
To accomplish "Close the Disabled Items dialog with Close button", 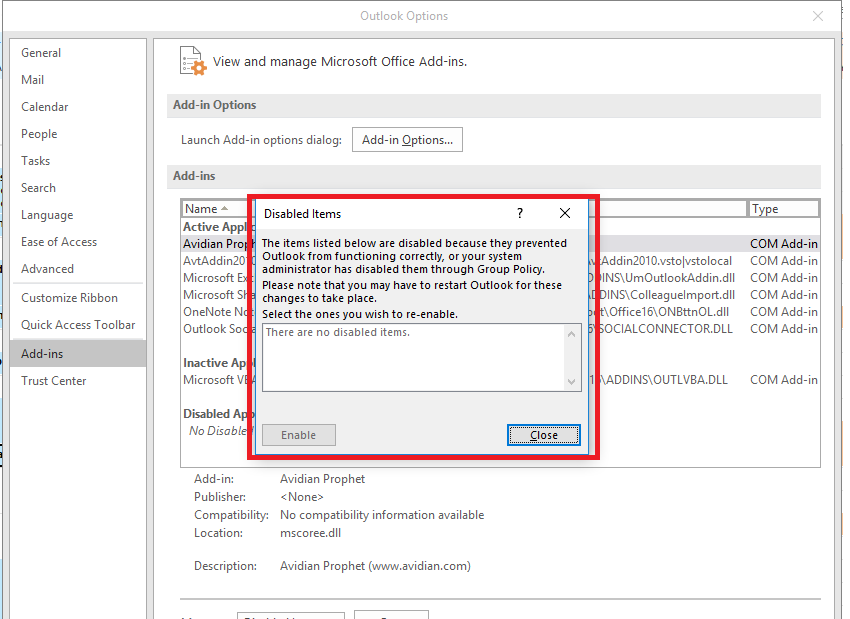I will 544,435.
